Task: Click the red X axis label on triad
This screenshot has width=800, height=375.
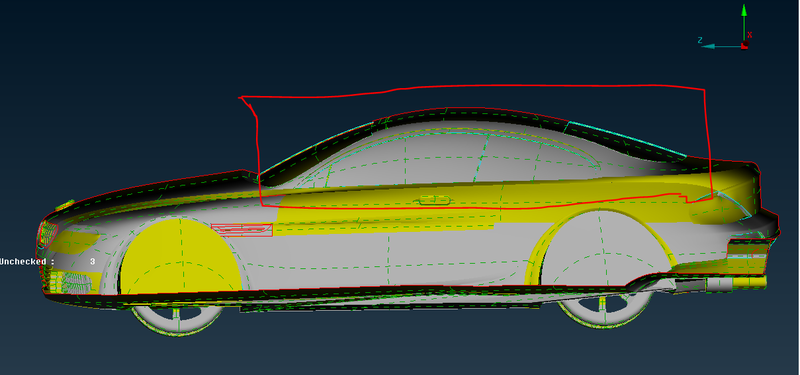Action: pos(749,35)
